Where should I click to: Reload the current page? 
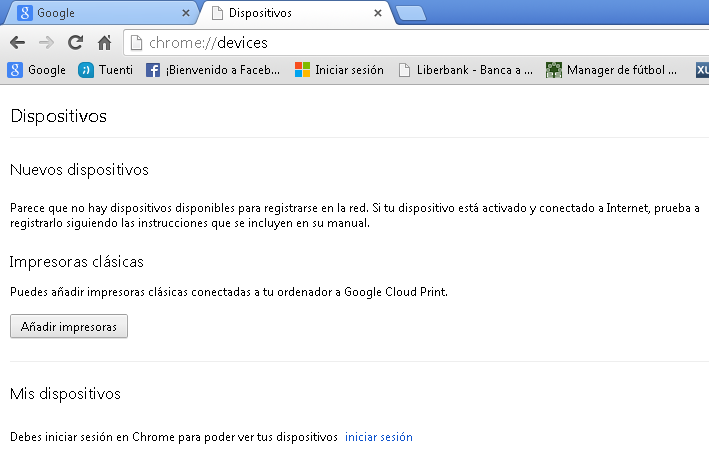[x=75, y=43]
